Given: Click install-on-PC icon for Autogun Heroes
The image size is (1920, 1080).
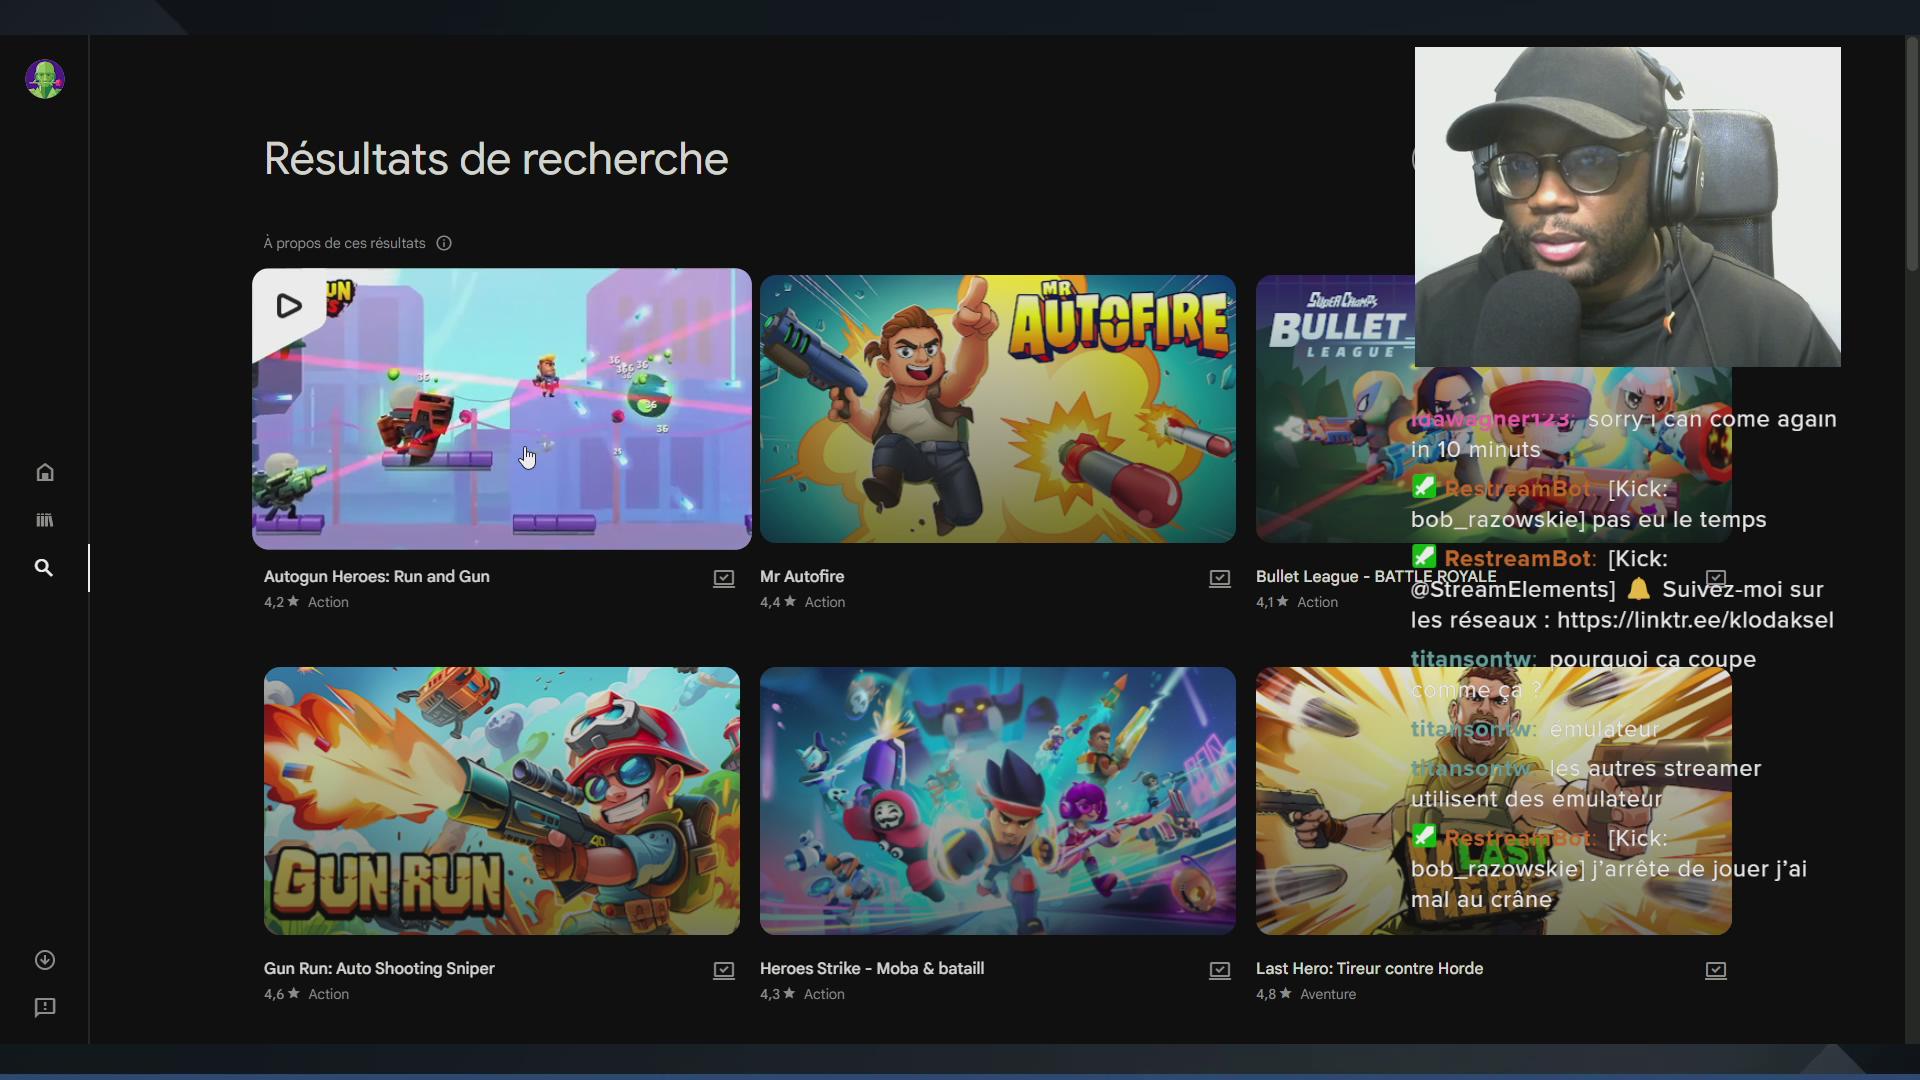Looking at the screenshot, I should click(x=724, y=578).
